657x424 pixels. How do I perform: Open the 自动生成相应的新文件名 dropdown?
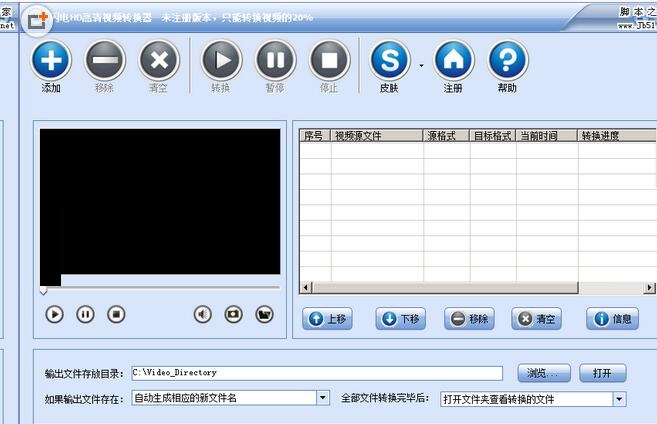(x=323, y=398)
